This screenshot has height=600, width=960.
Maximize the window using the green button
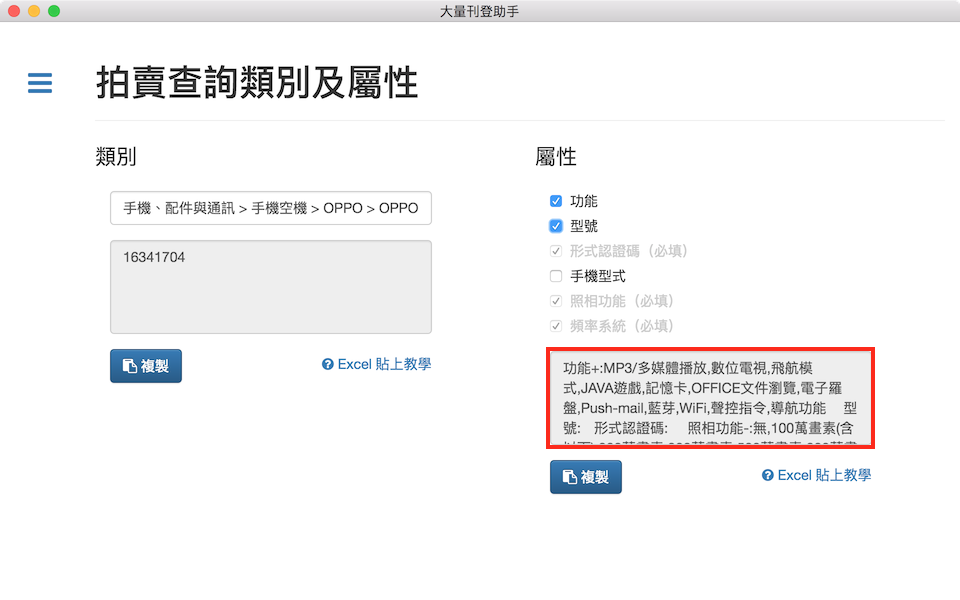pos(54,11)
